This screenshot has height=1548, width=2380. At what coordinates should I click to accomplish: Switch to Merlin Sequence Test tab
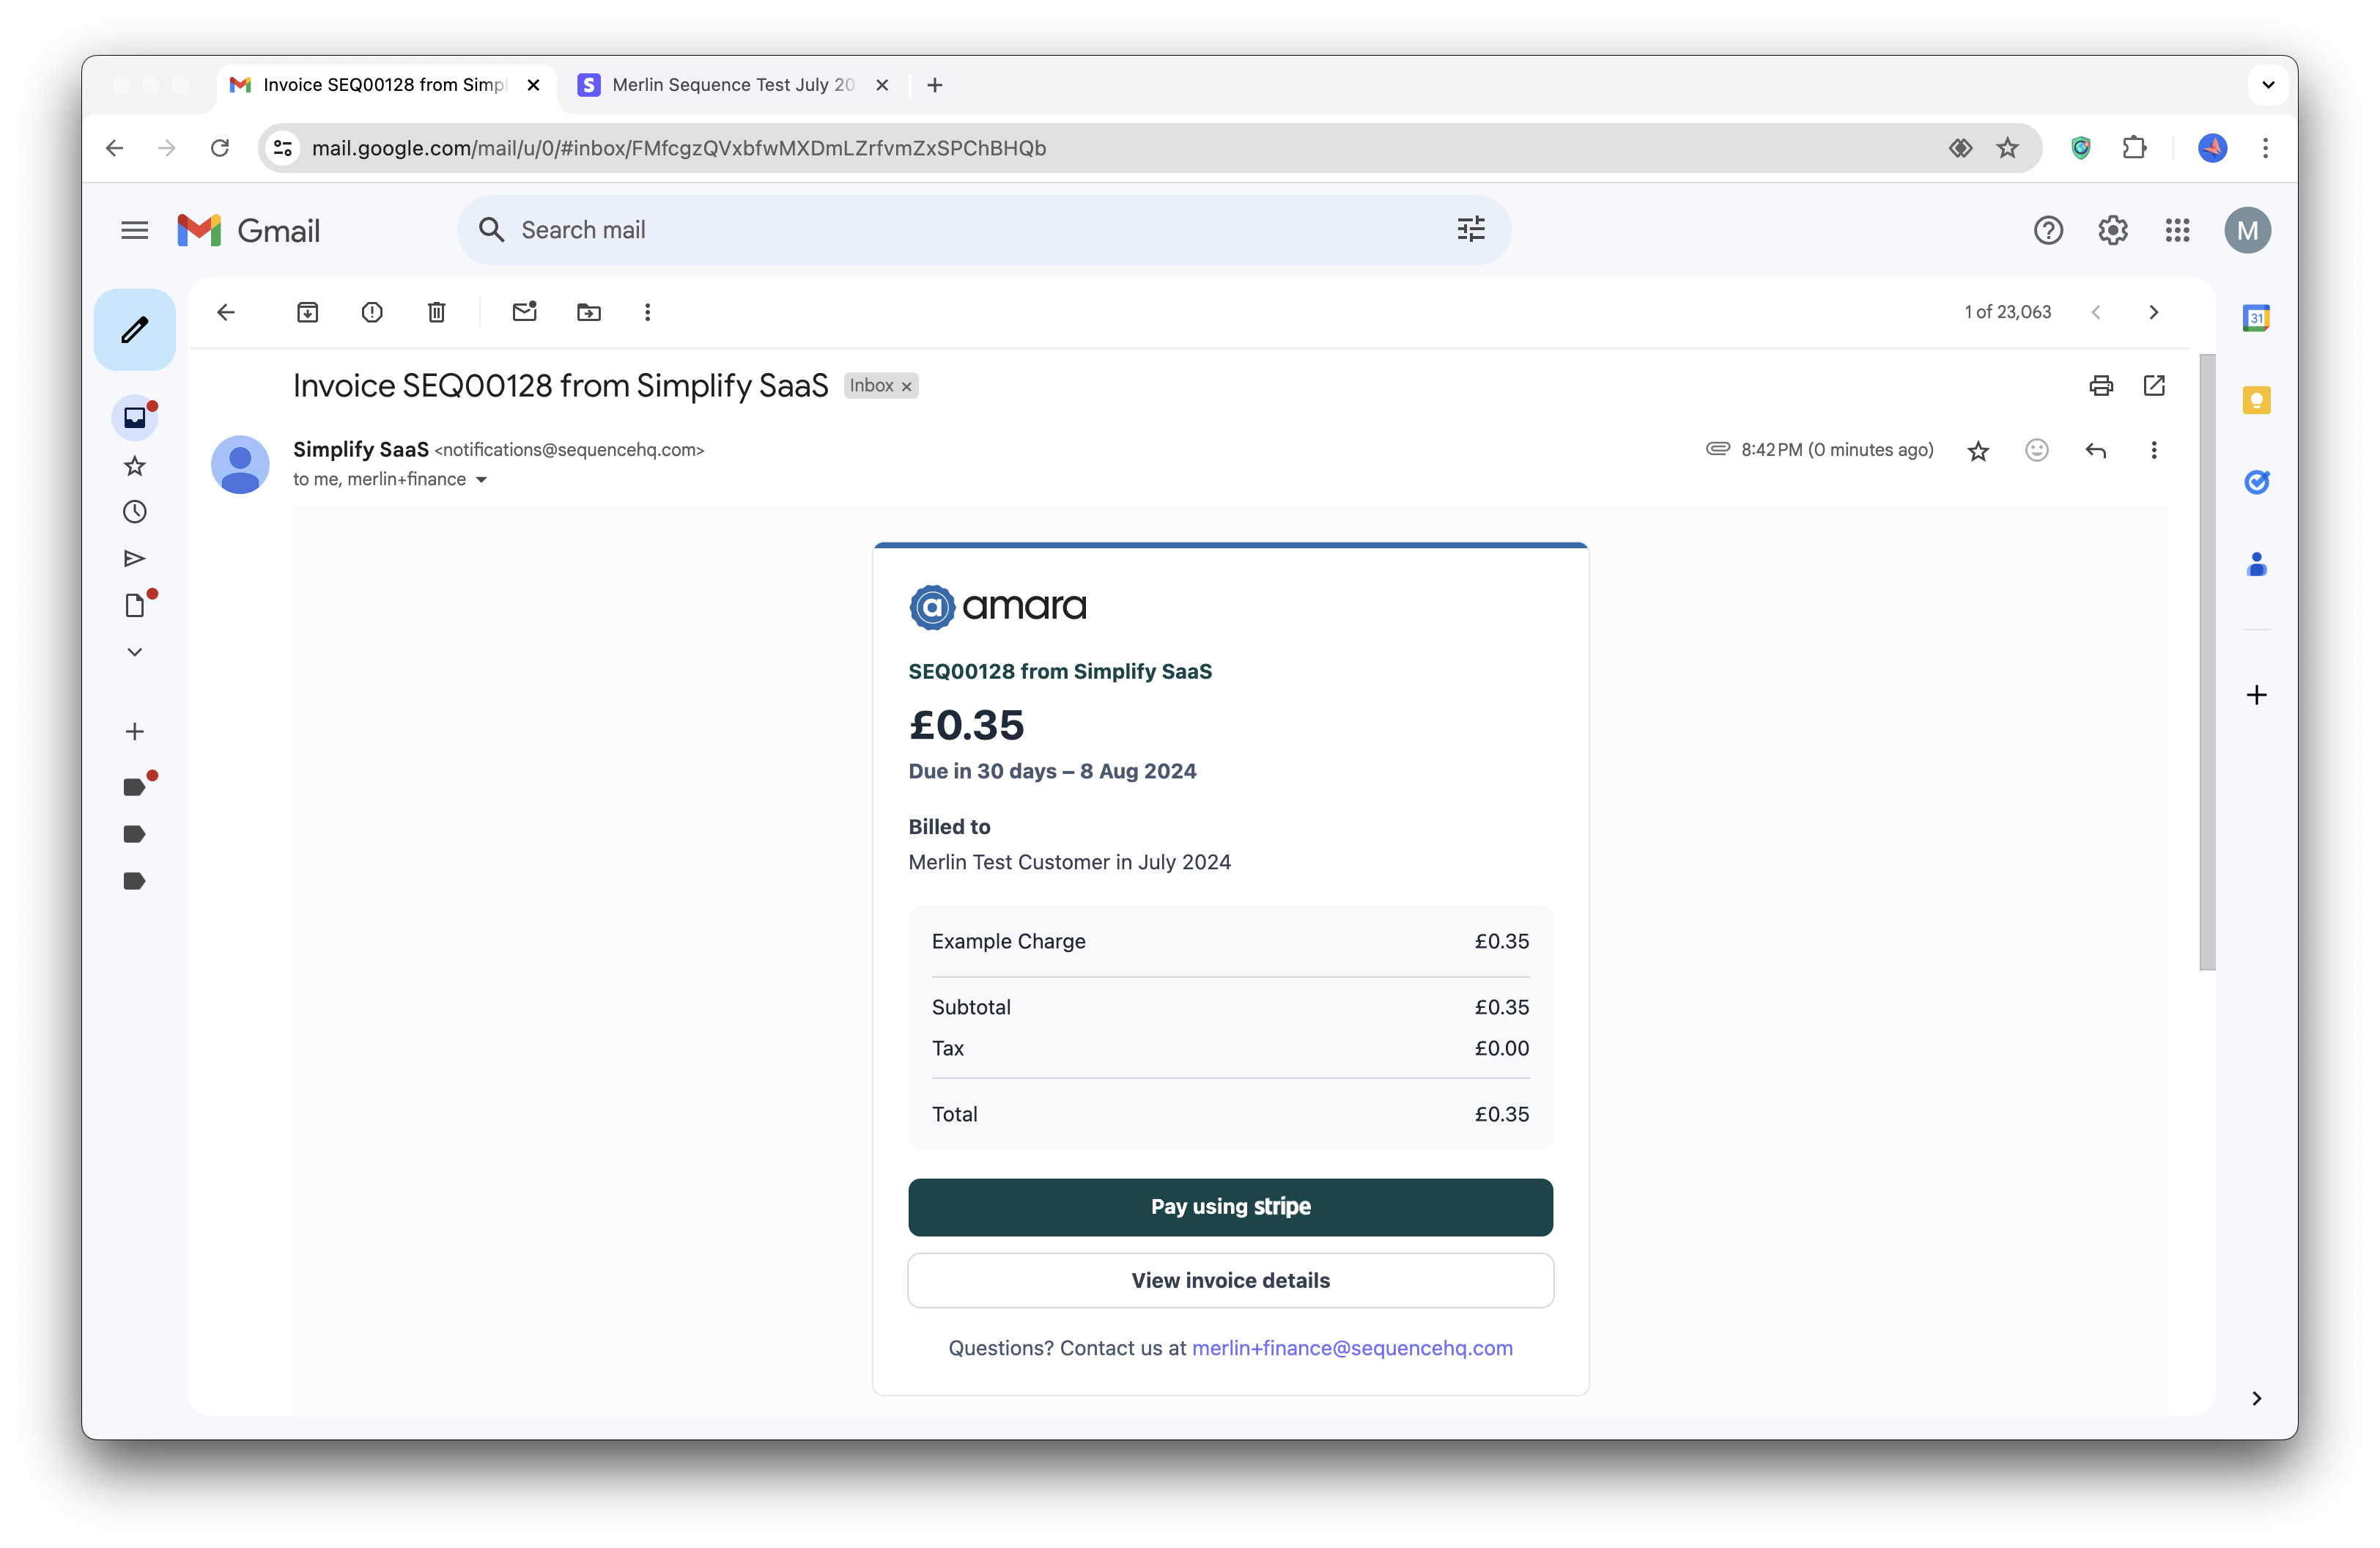[733, 85]
